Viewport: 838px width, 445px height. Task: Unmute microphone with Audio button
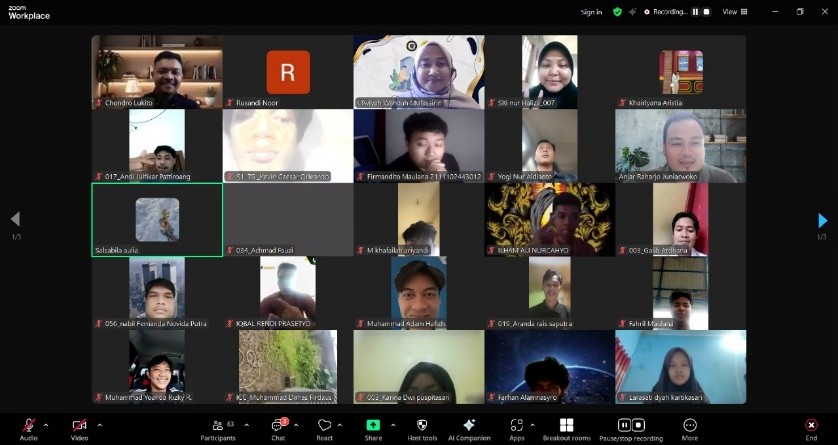pyautogui.click(x=29, y=429)
